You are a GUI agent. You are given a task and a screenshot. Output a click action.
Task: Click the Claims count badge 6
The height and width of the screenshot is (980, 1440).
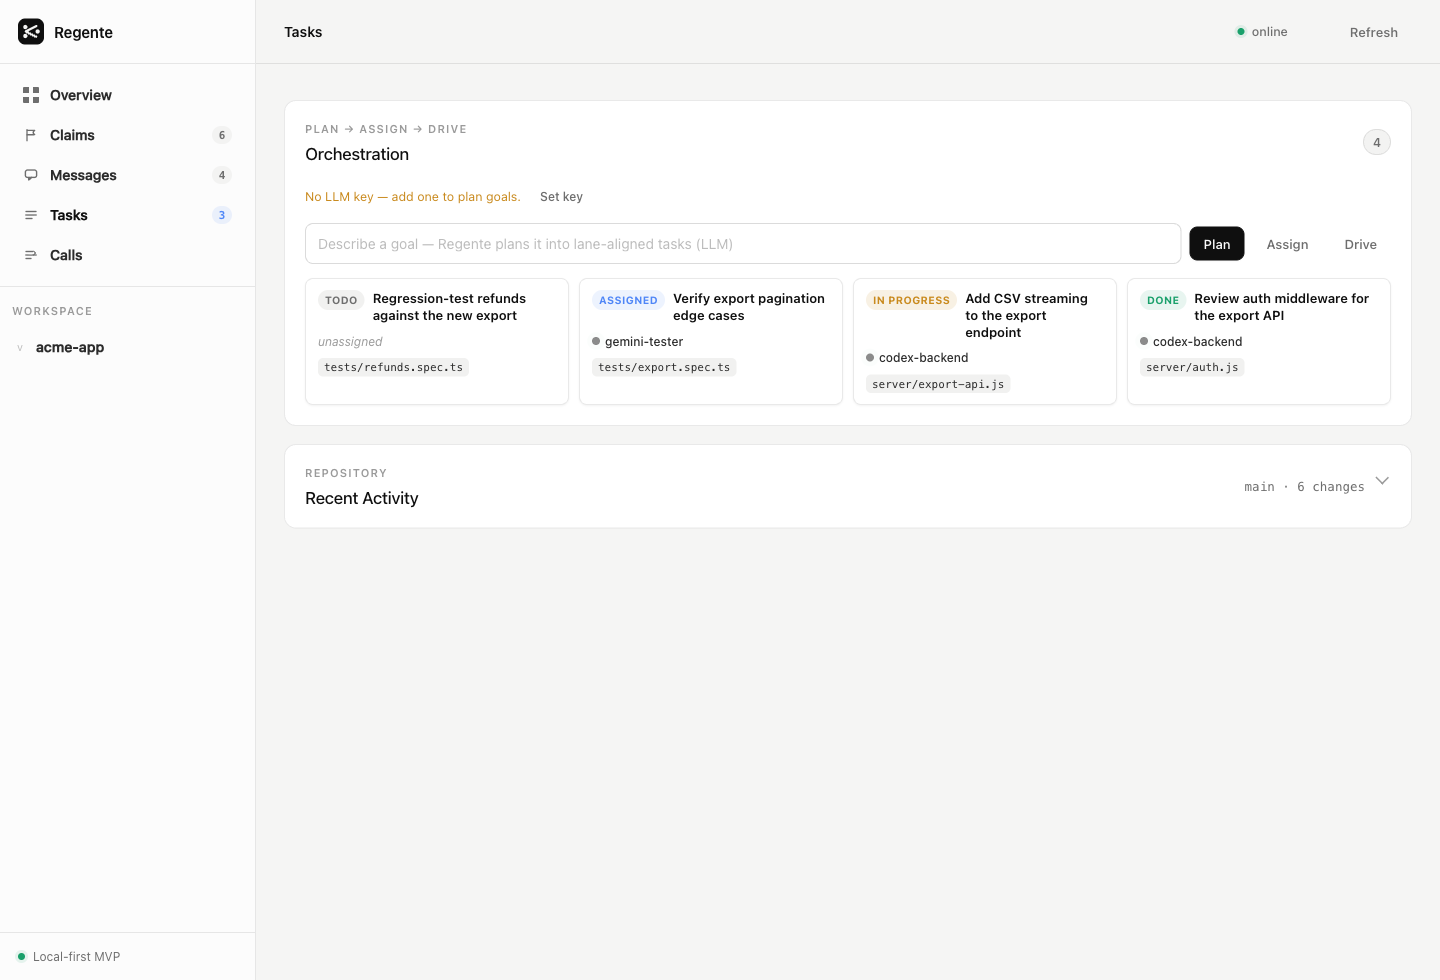pyautogui.click(x=222, y=135)
